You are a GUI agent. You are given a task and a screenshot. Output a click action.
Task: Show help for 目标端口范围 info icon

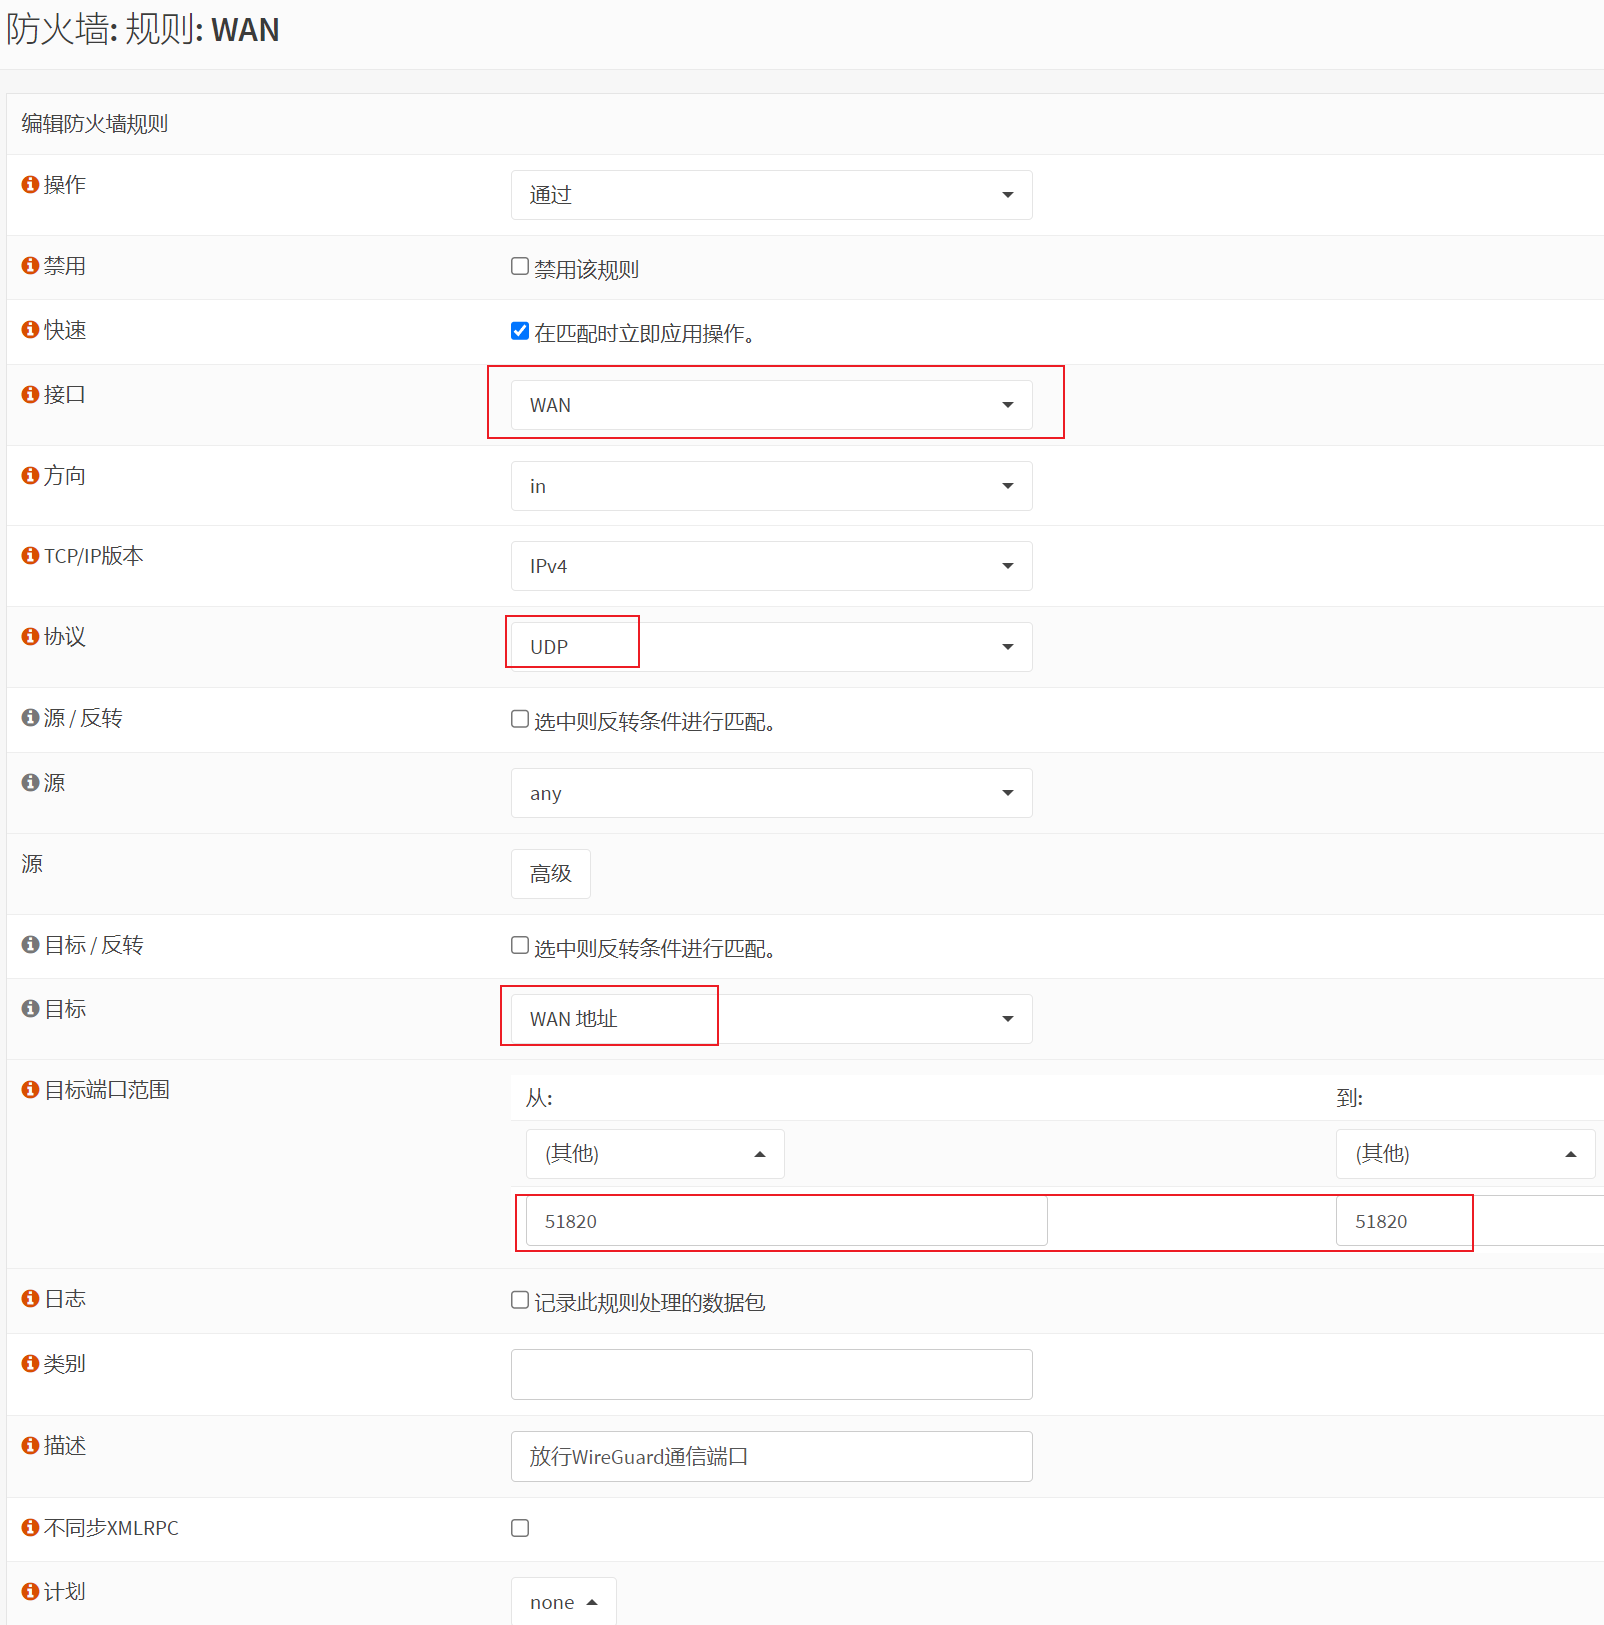tap(30, 1090)
